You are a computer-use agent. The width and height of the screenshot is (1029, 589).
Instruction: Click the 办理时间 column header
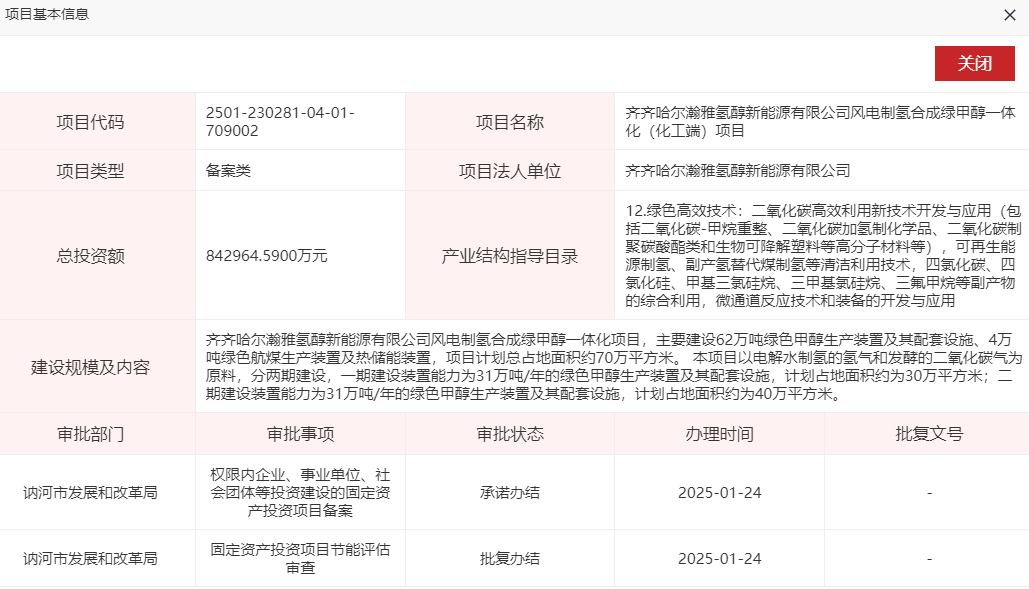(x=719, y=434)
